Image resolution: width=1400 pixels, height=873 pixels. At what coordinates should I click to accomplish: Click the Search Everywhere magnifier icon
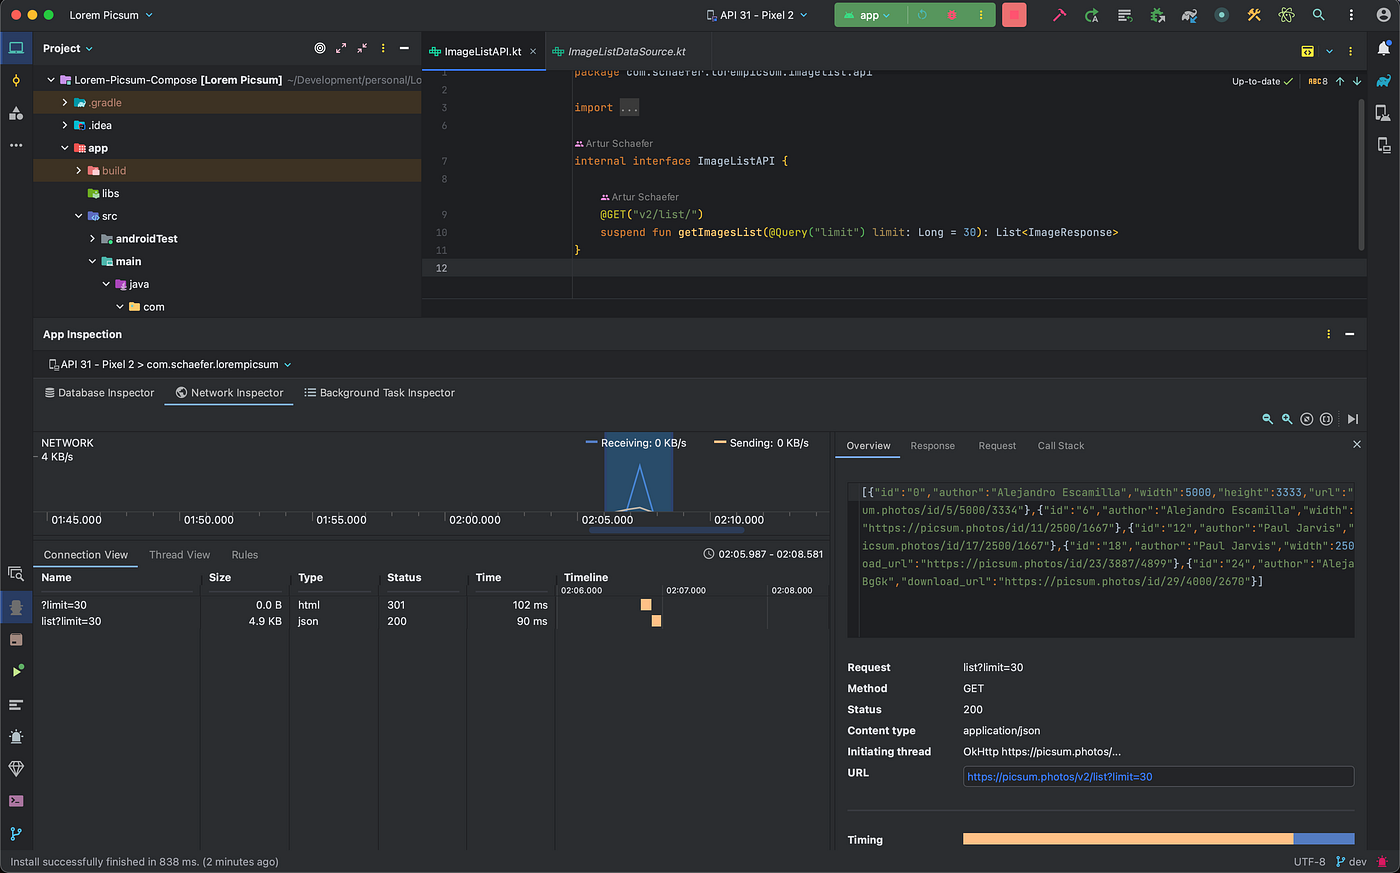coord(1319,15)
